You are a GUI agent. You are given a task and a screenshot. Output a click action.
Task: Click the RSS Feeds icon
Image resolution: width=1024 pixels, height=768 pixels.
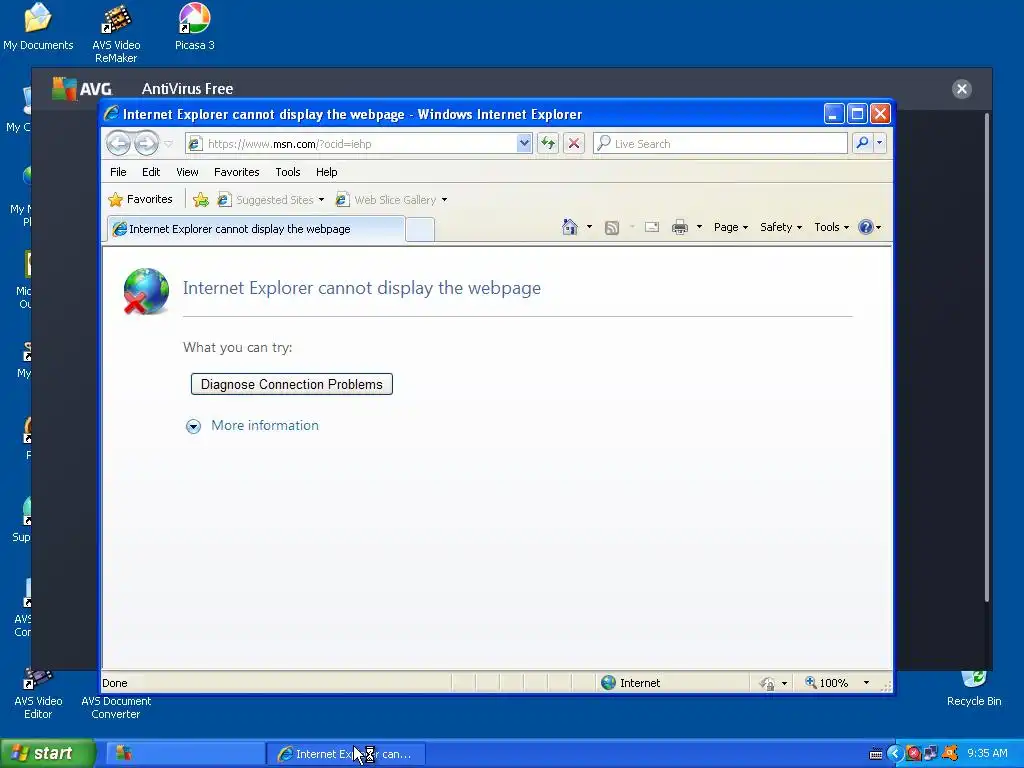(x=612, y=227)
